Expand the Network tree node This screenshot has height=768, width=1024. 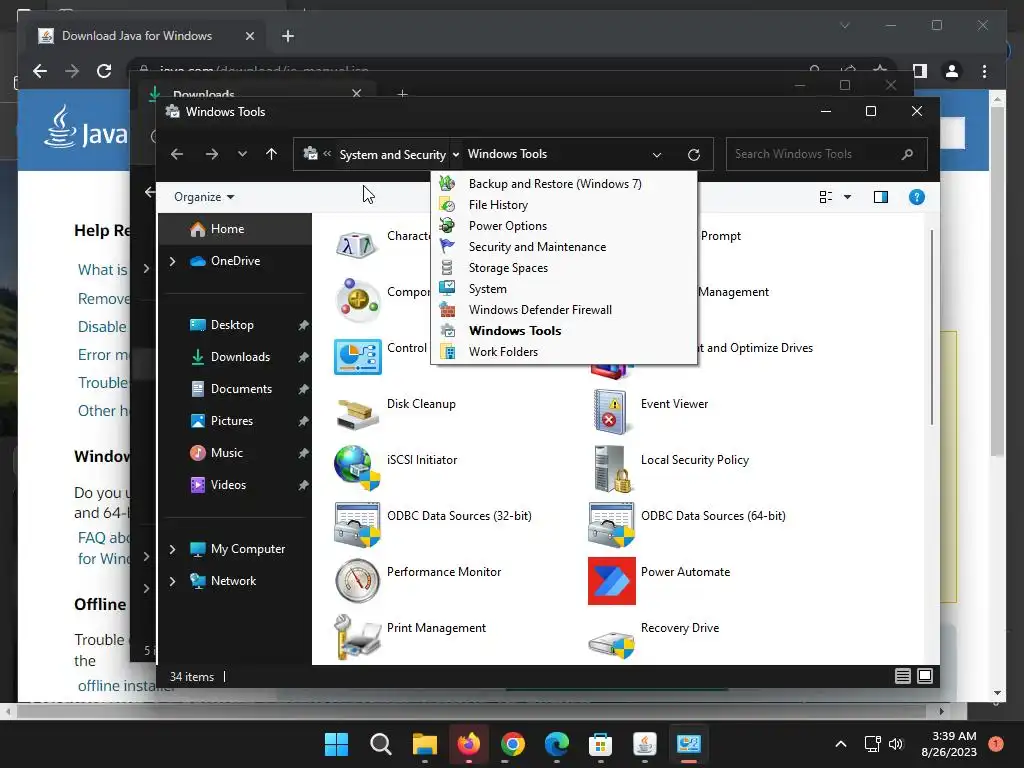[x=172, y=581]
